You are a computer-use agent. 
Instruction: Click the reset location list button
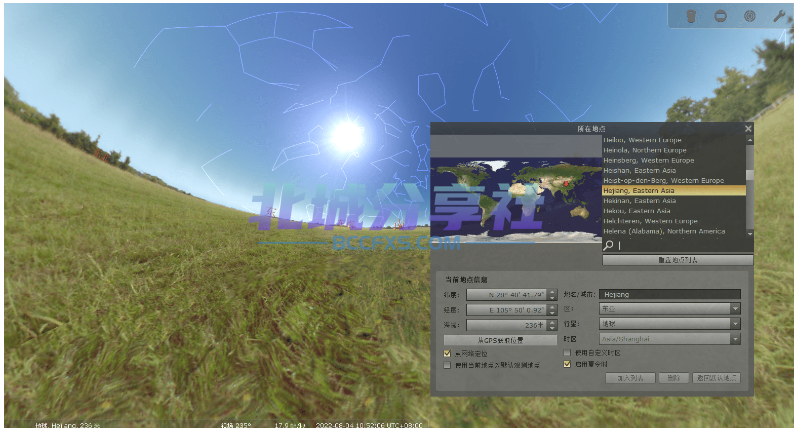[x=677, y=260]
